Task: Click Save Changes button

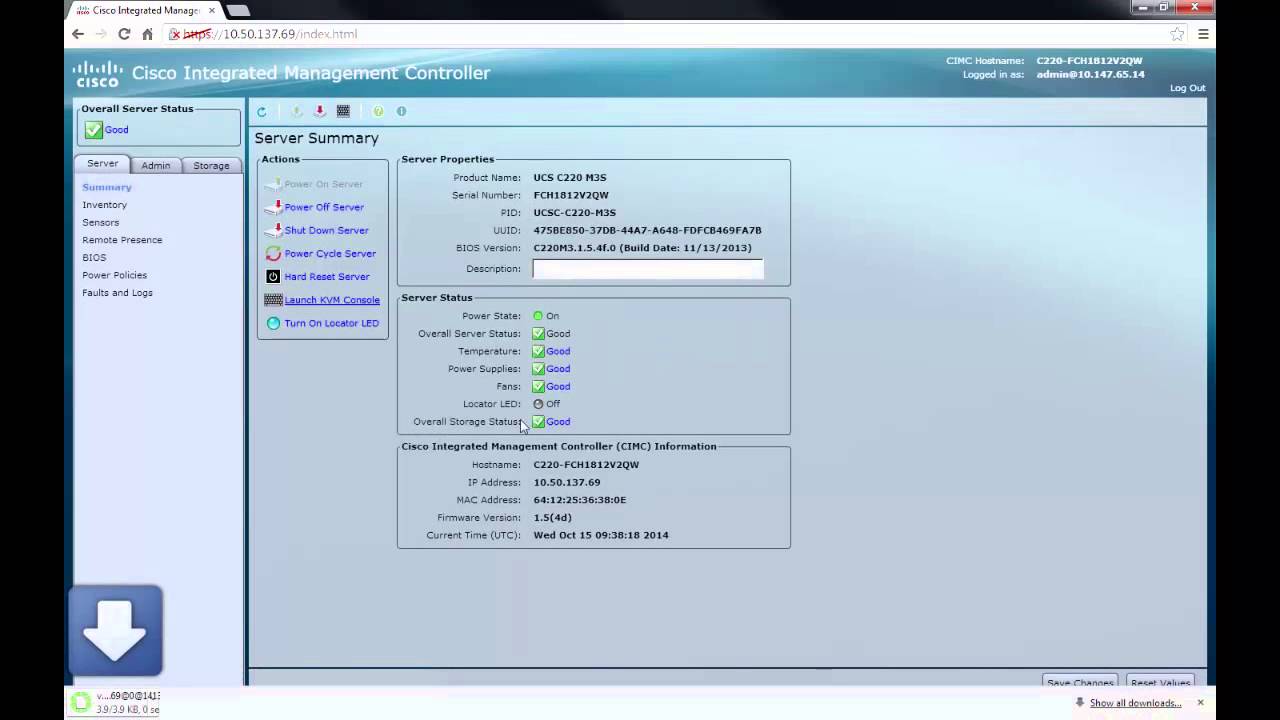Action: tap(1080, 681)
